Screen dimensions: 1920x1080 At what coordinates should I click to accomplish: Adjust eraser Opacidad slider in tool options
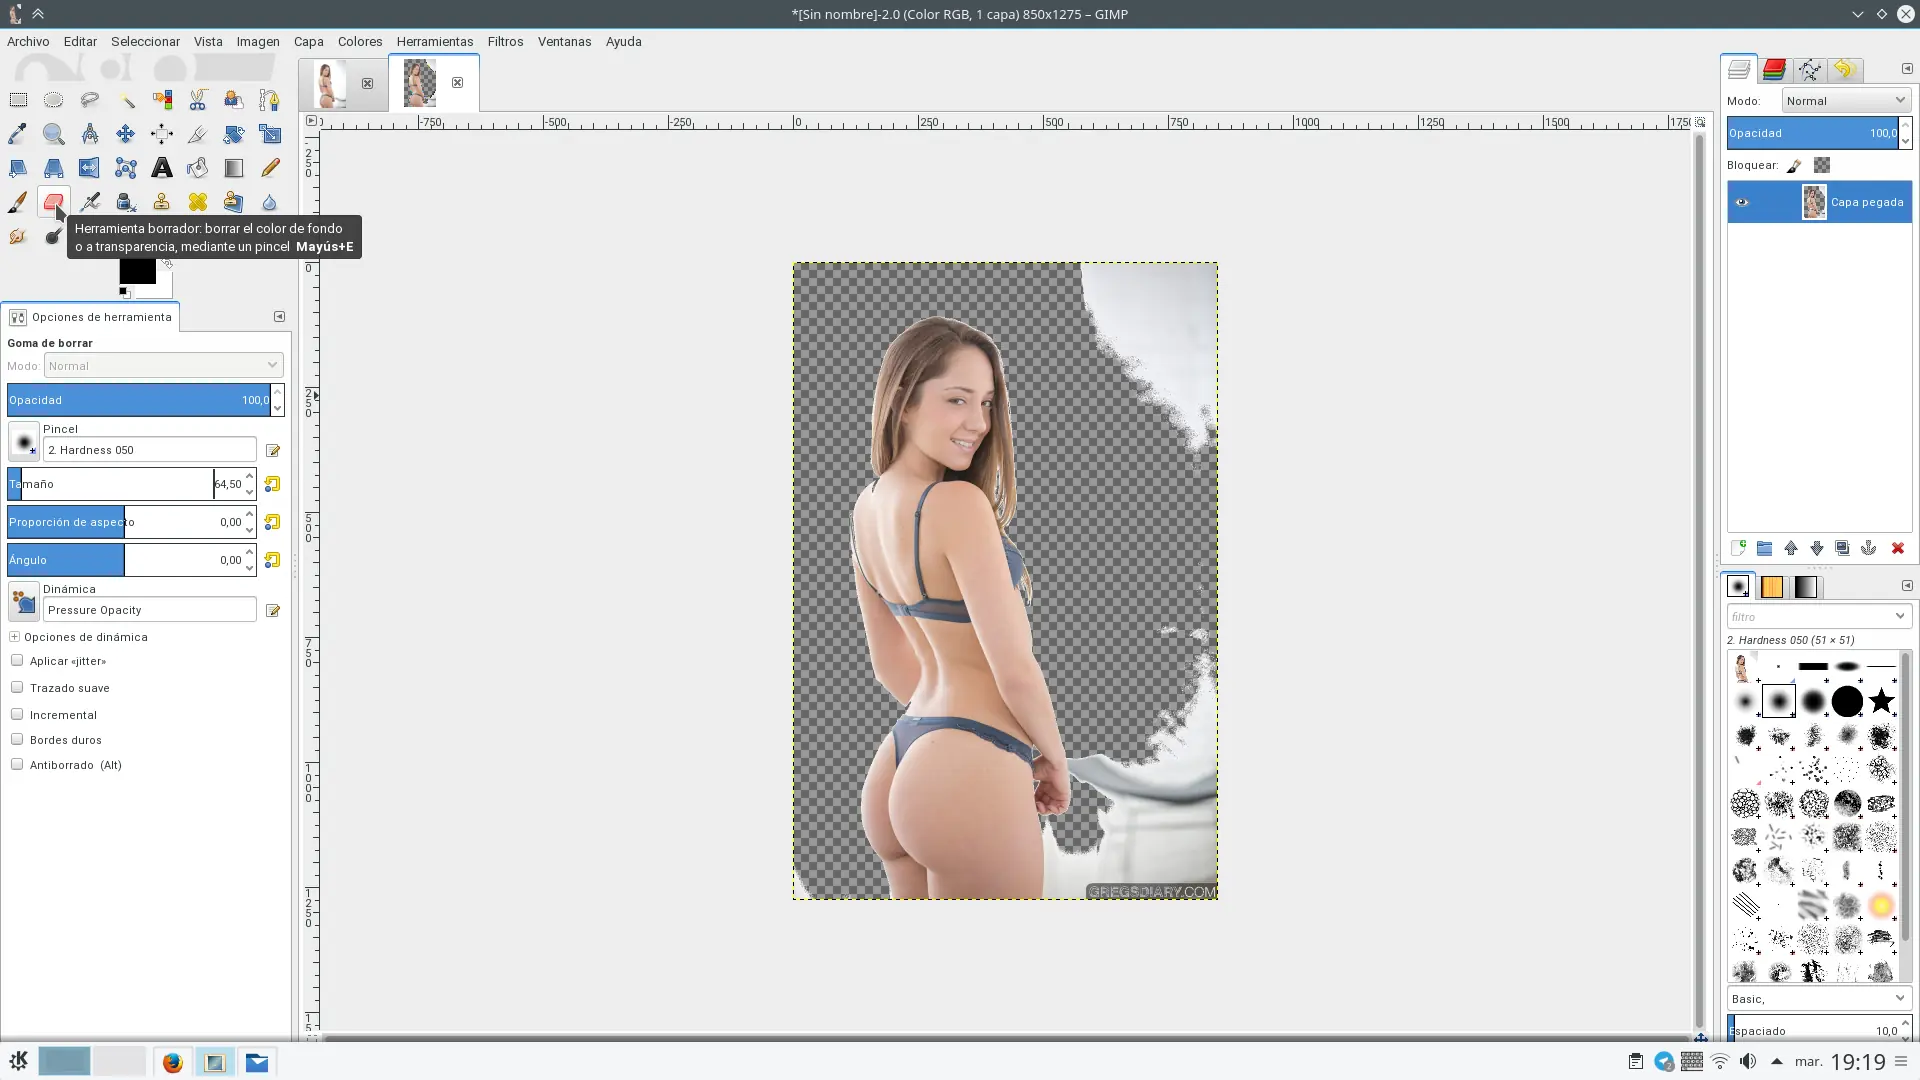click(x=139, y=400)
